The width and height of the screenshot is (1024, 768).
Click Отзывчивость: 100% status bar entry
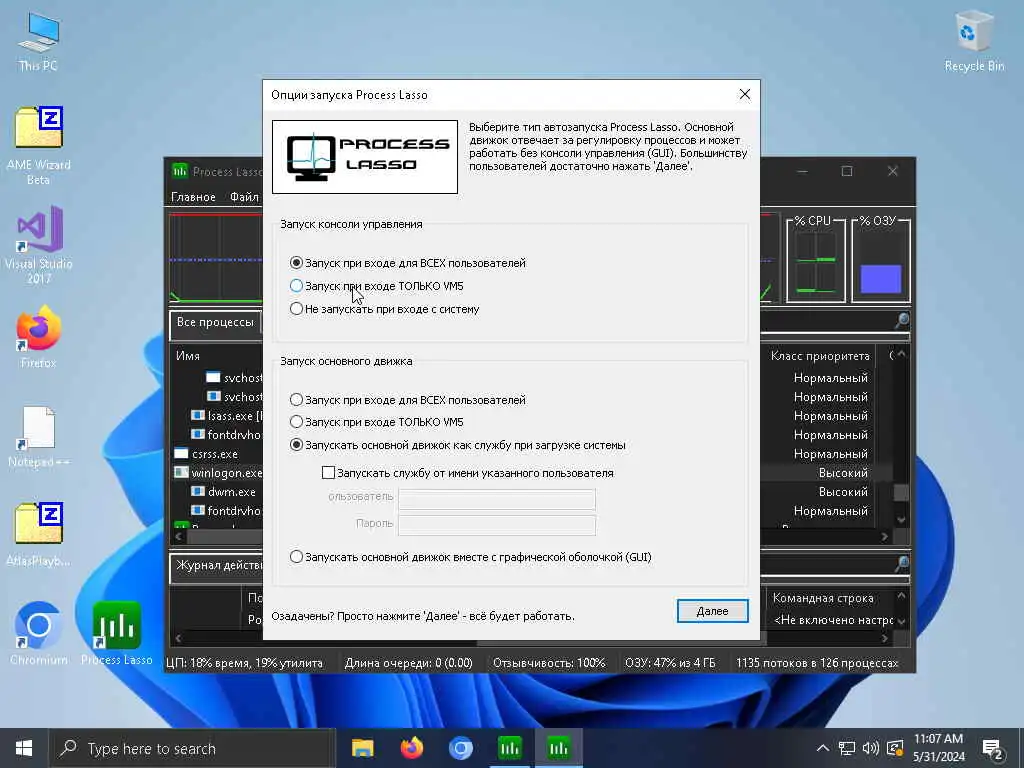[549, 663]
